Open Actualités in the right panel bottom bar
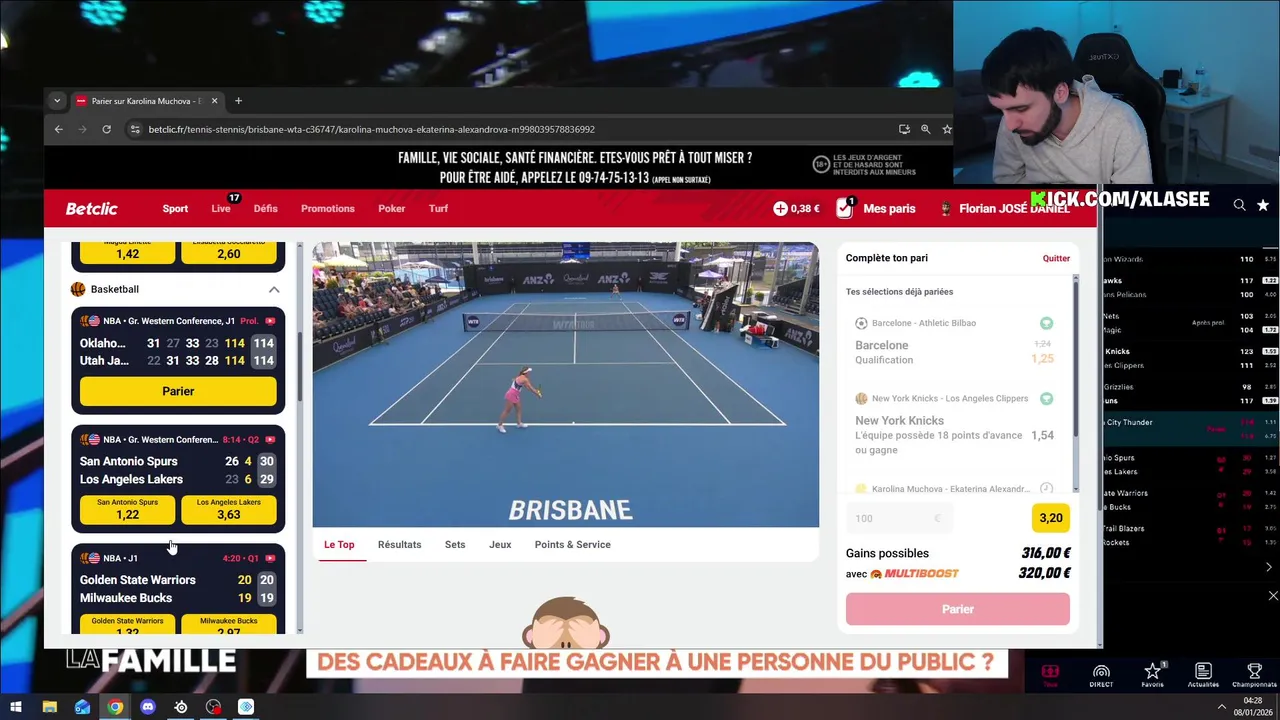 1203,675
